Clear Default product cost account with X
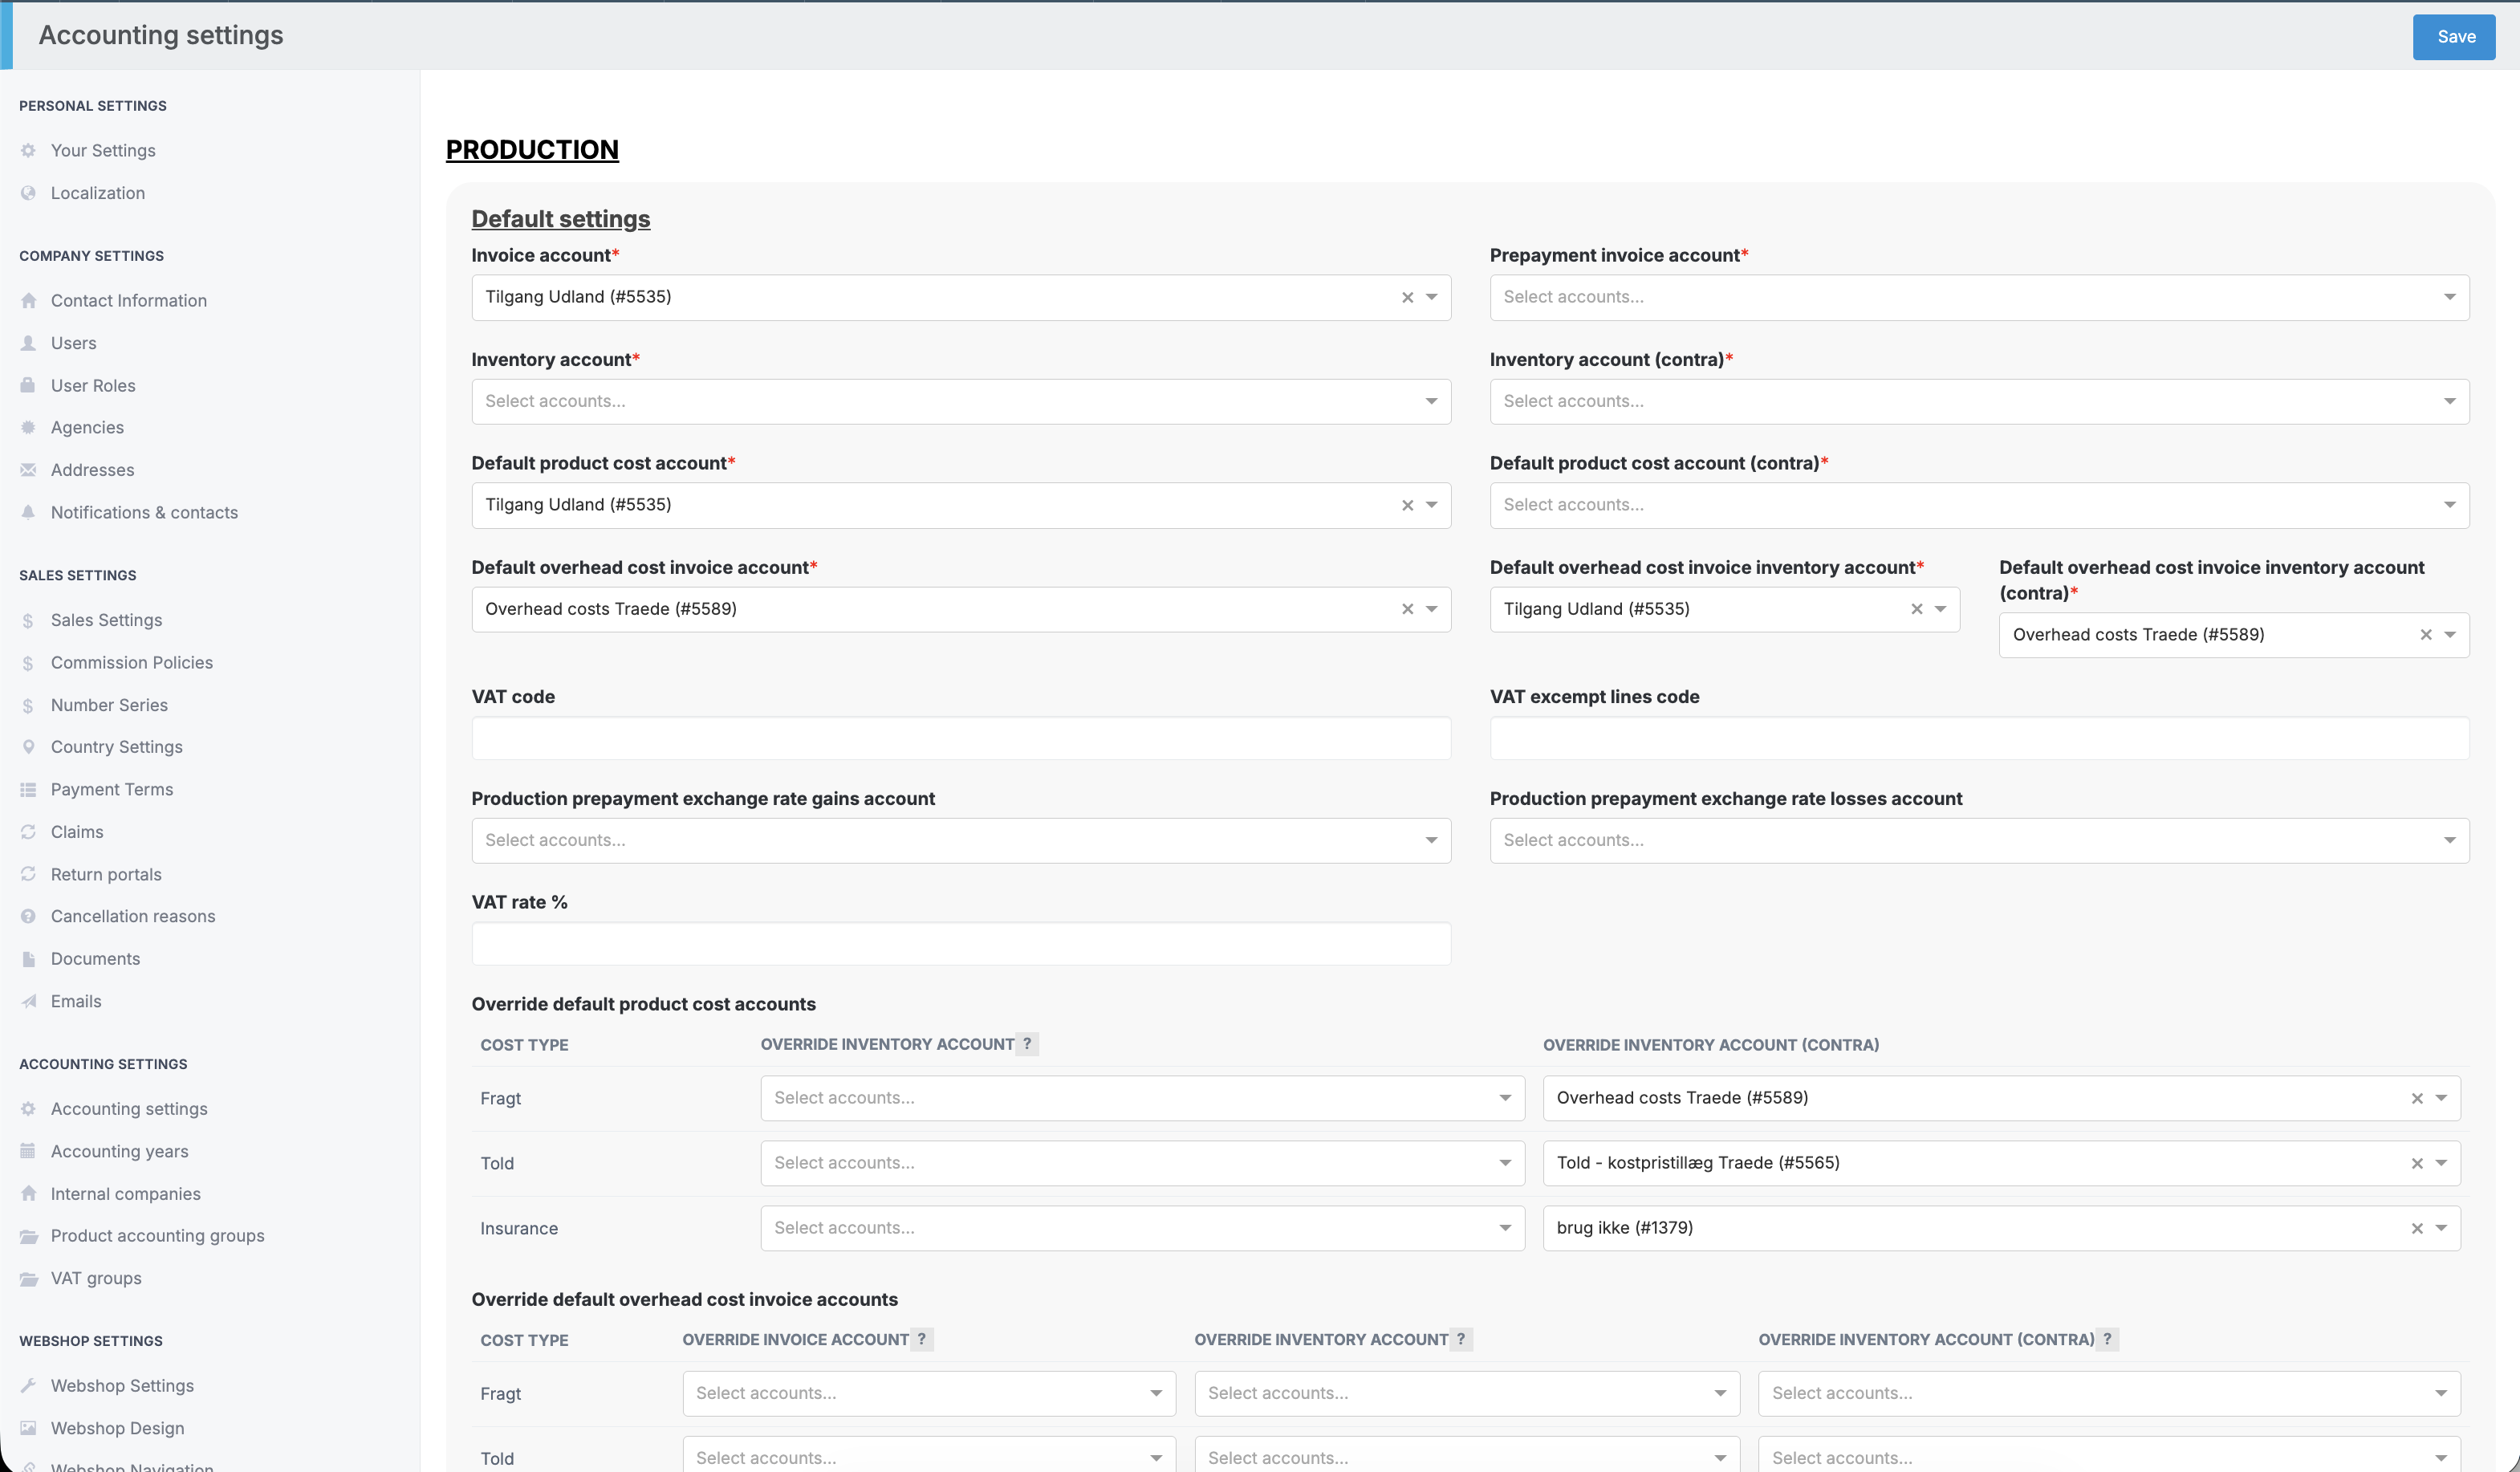The width and height of the screenshot is (2520, 1472). point(1407,506)
